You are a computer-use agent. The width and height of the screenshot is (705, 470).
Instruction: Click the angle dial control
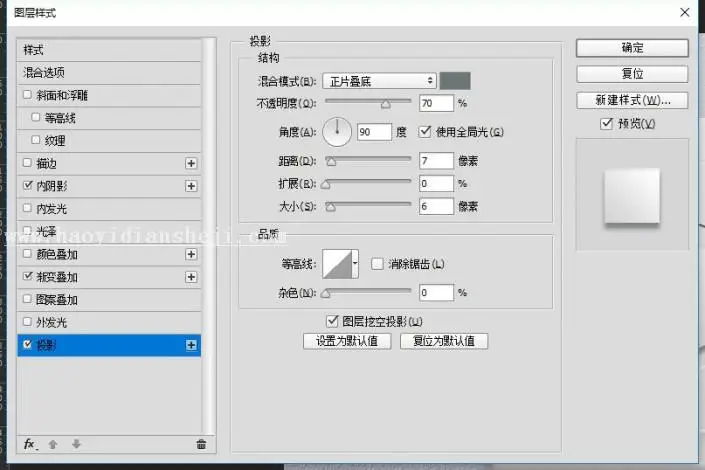point(337,132)
